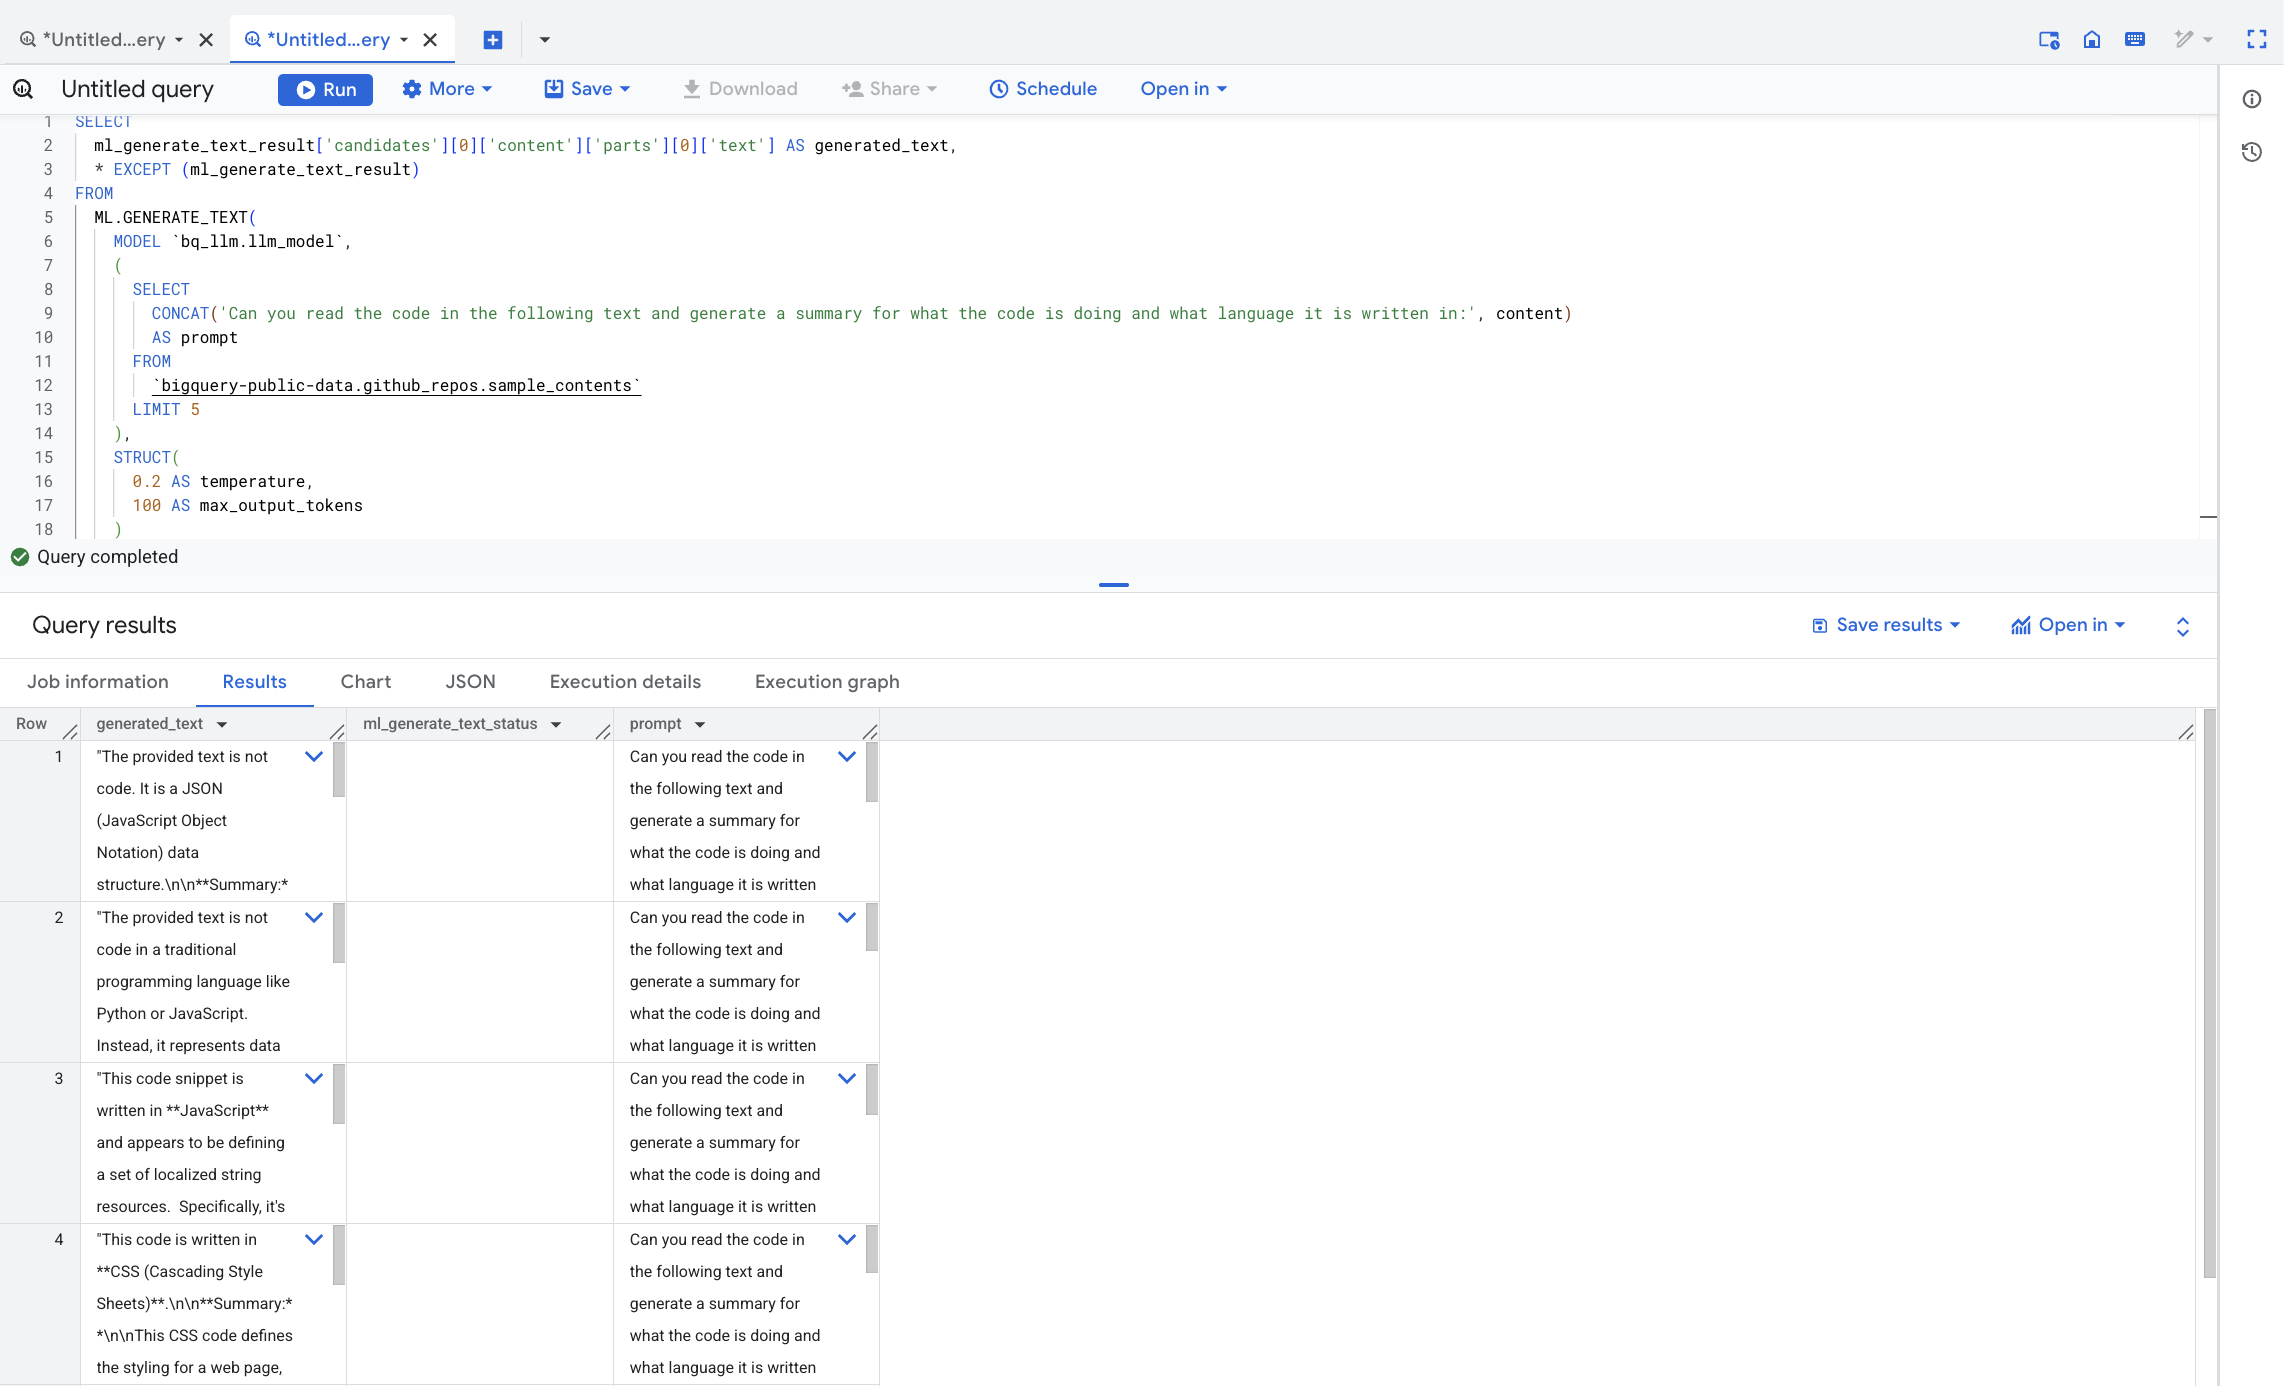Select the Results tab
This screenshot has width=2284, height=1386.
(x=254, y=682)
